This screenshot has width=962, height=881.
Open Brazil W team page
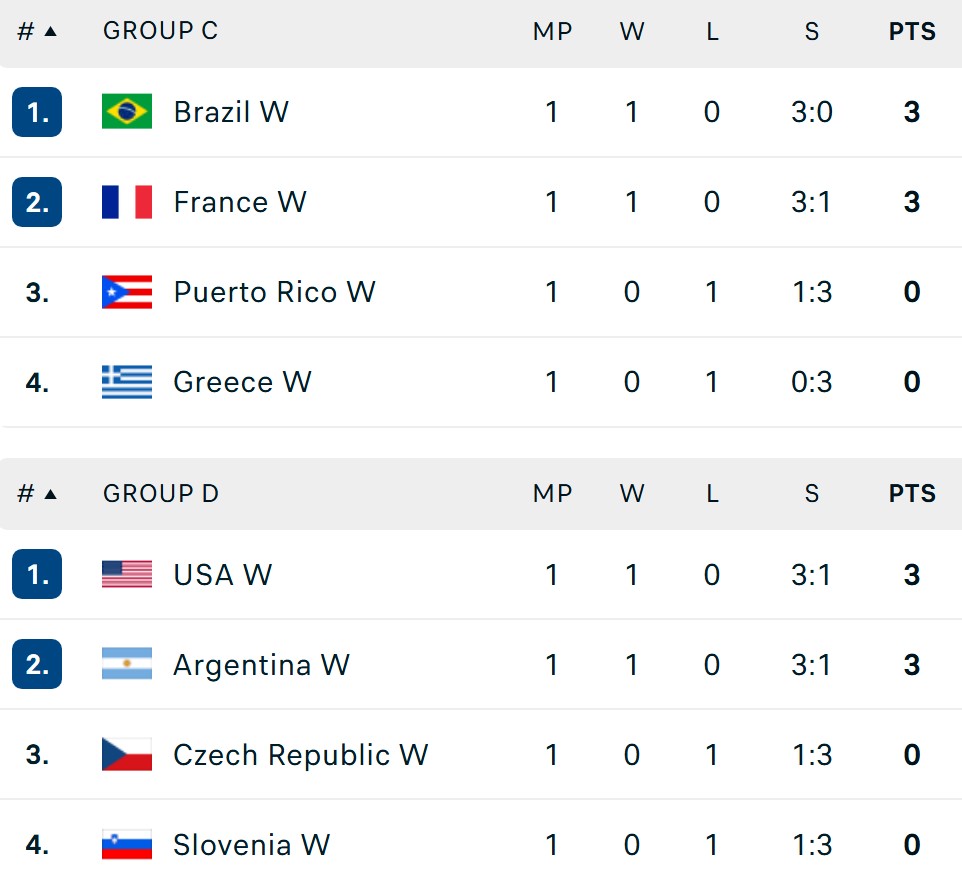click(x=231, y=112)
